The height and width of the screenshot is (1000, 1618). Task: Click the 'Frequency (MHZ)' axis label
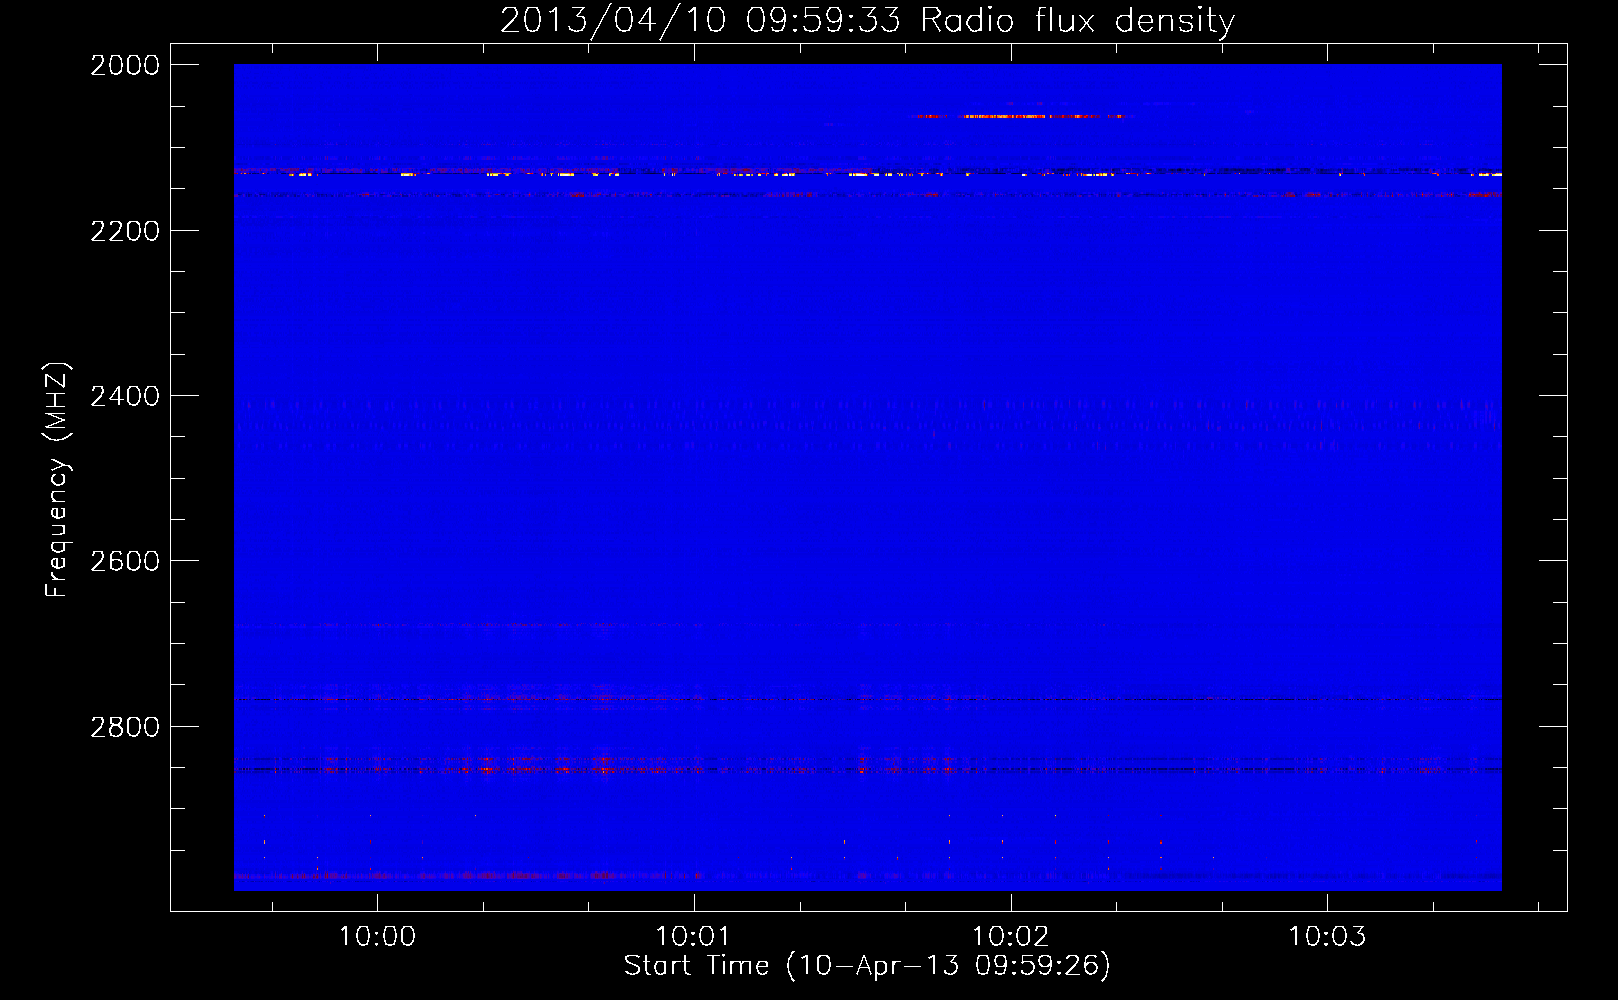click(x=57, y=480)
